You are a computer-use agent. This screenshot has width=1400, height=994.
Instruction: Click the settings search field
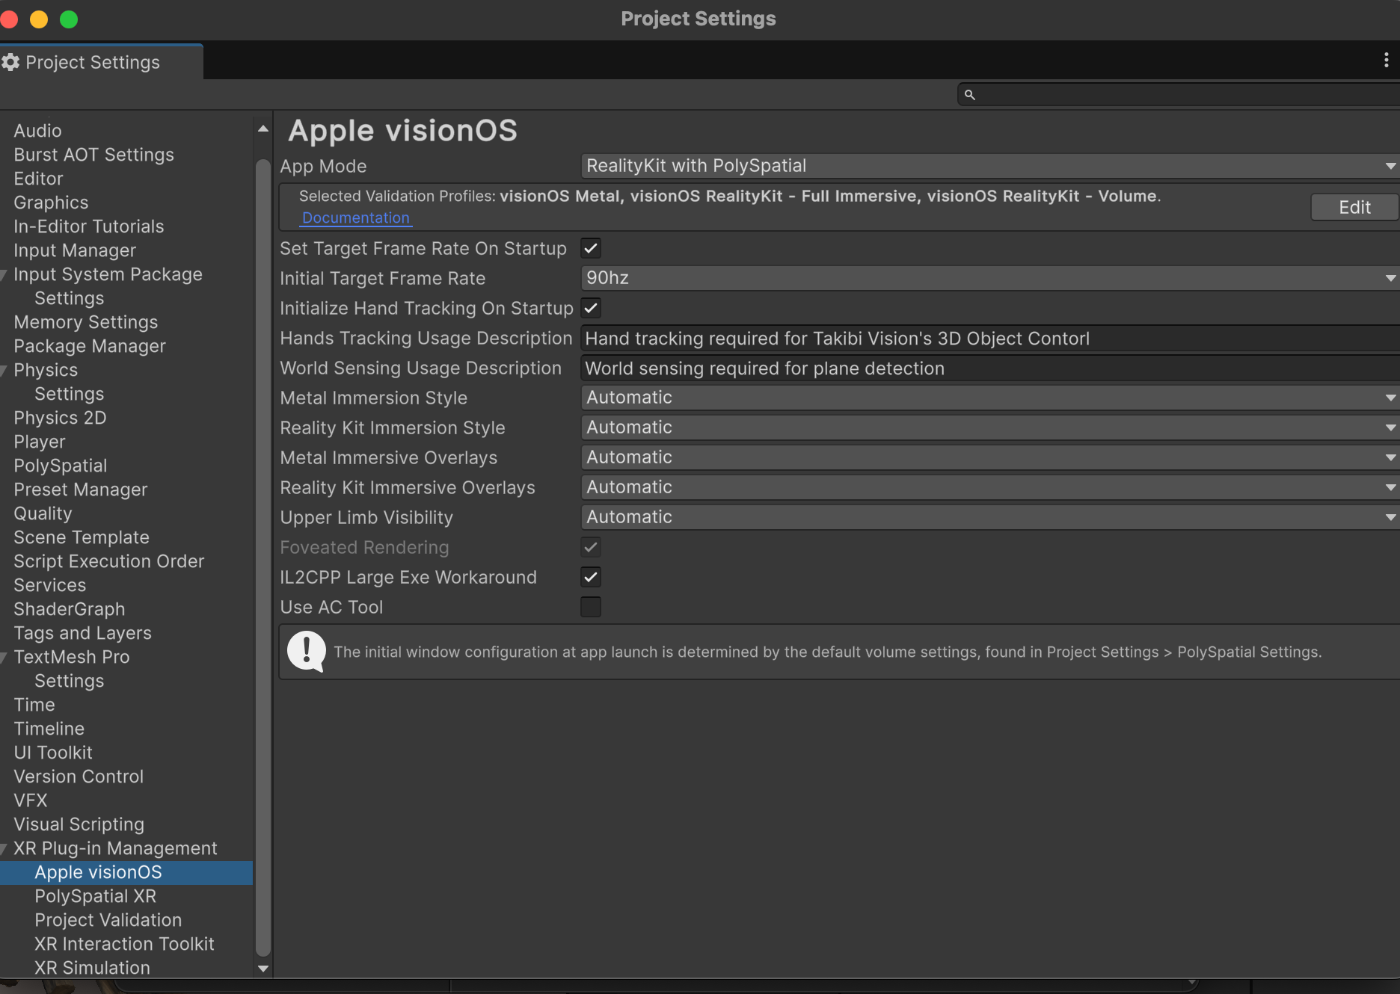click(x=1179, y=95)
